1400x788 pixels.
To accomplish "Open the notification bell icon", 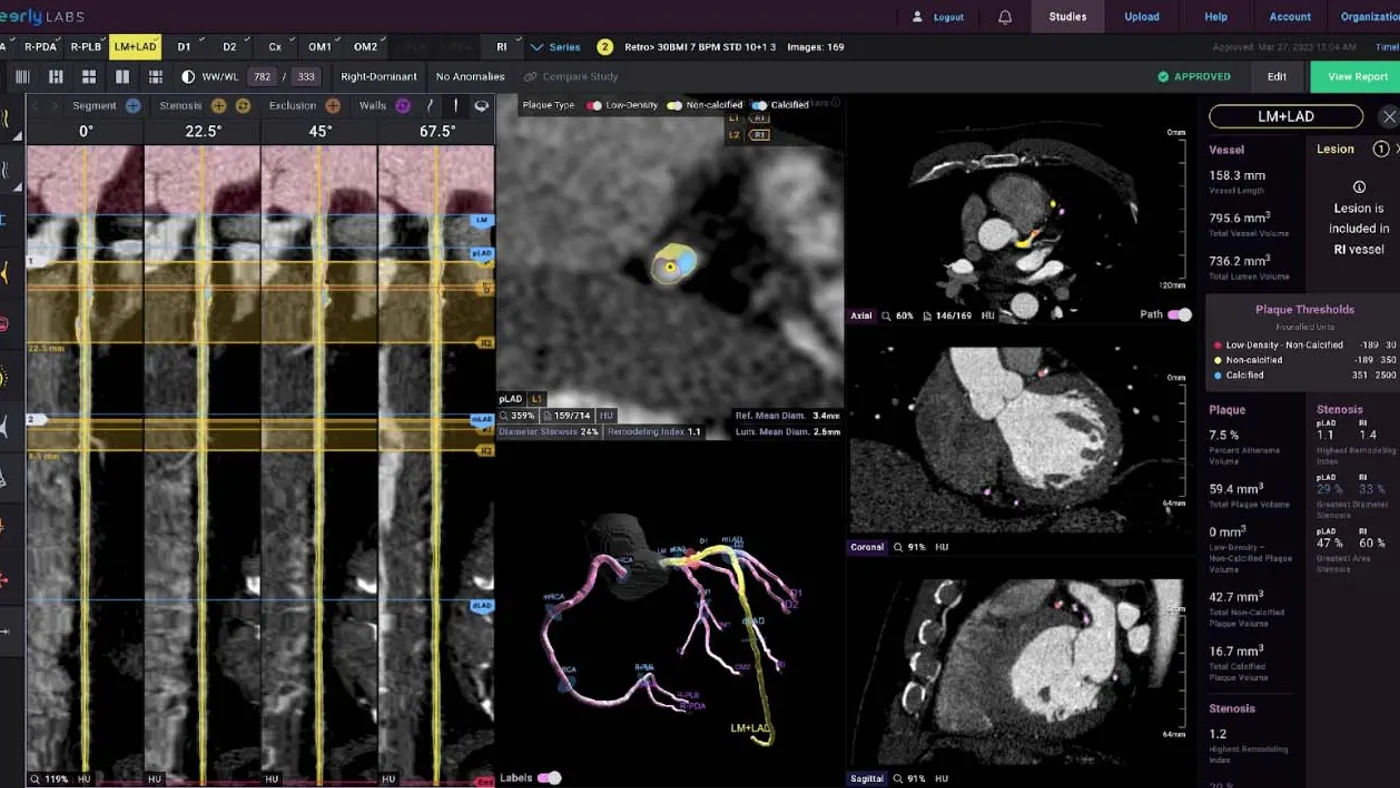I will tap(1004, 16).
